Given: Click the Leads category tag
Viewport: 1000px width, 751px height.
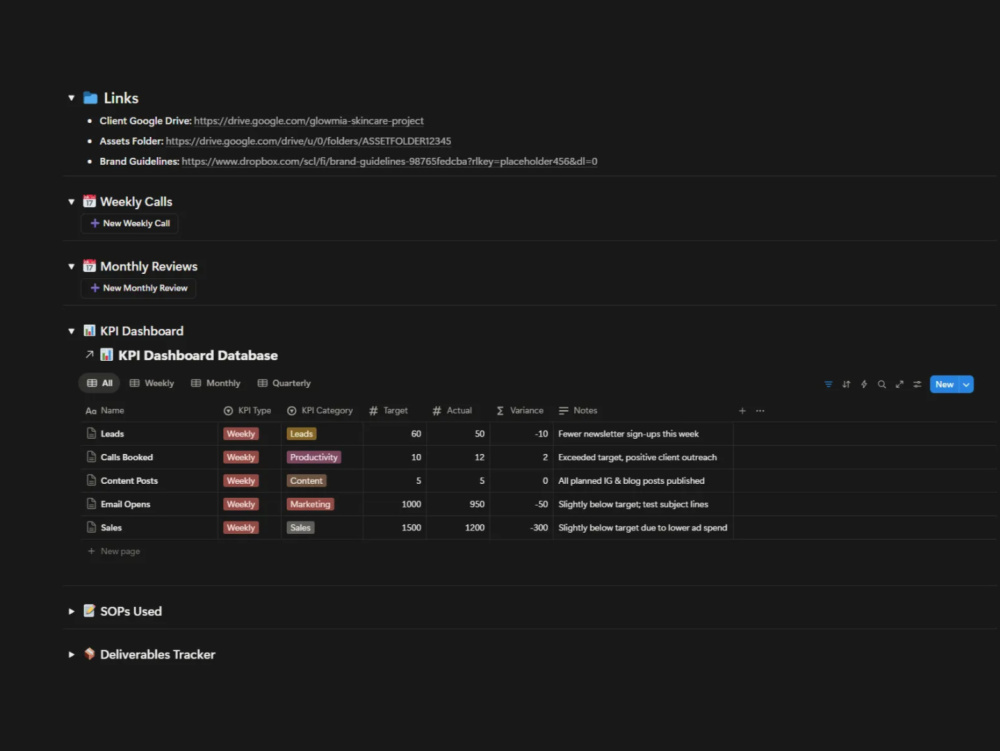Looking at the screenshot, I should (x=301, y=434).
